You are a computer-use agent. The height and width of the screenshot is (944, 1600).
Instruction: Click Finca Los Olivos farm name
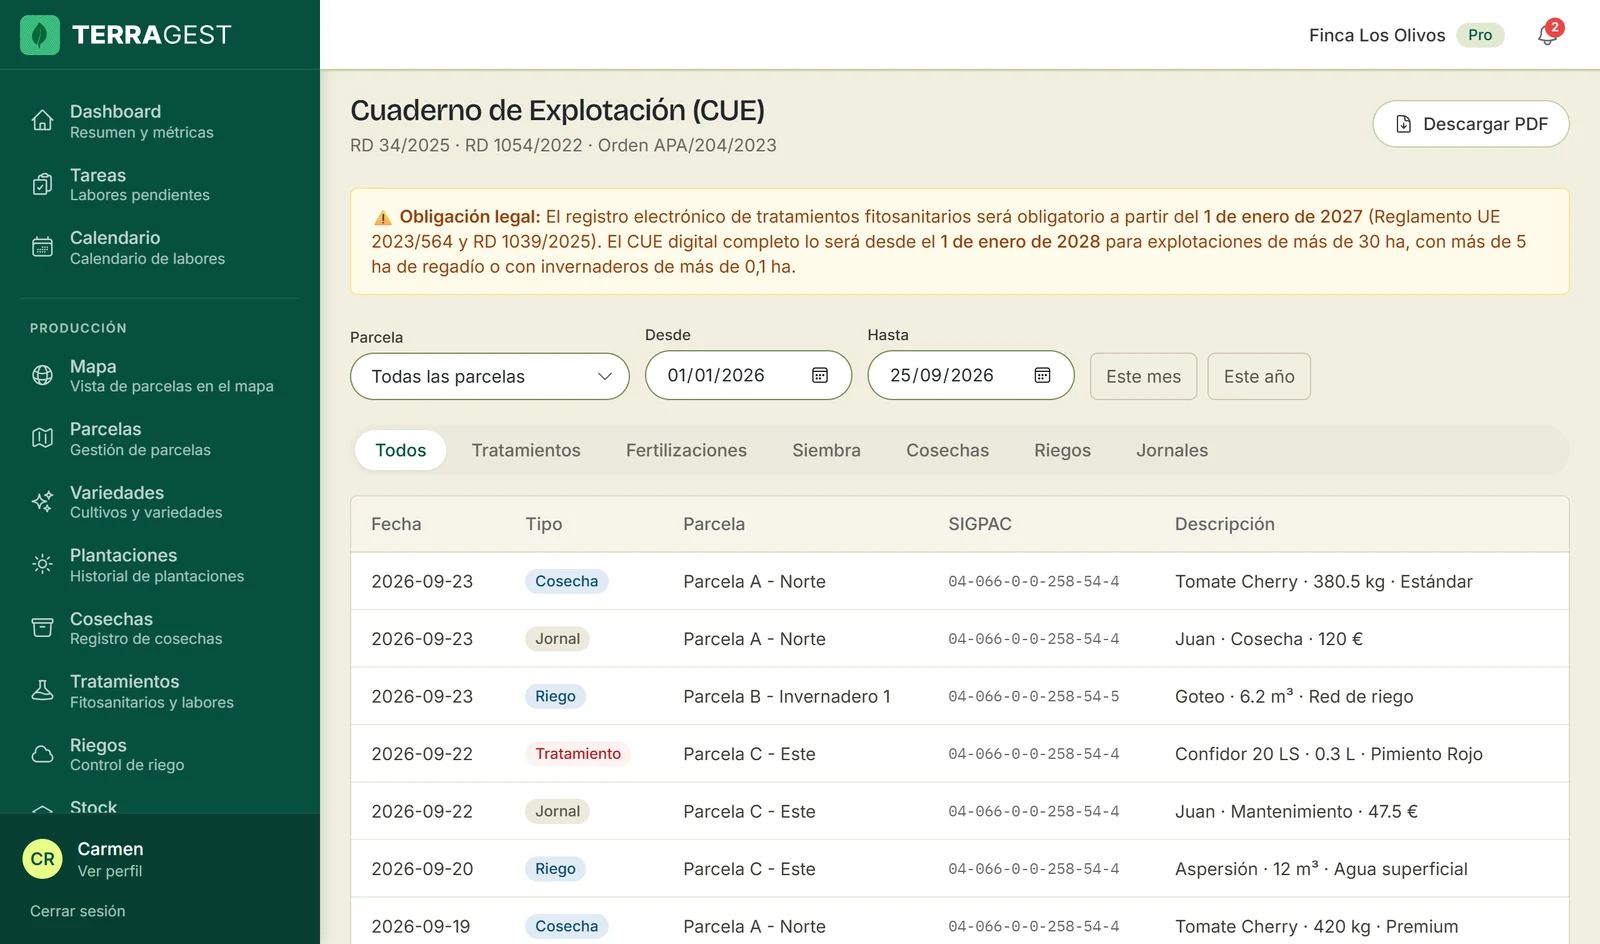click(x=1377, y=35)
